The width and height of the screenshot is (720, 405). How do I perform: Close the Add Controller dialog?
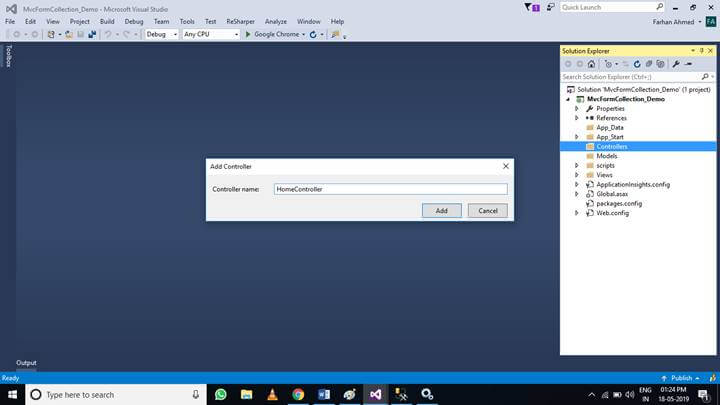click(506, 166)
